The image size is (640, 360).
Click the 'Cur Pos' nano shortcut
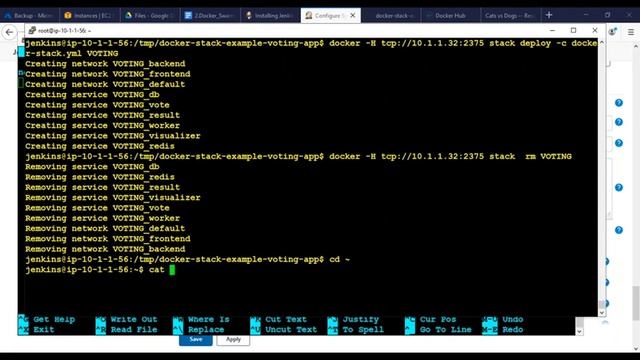[x=438, y=319]
